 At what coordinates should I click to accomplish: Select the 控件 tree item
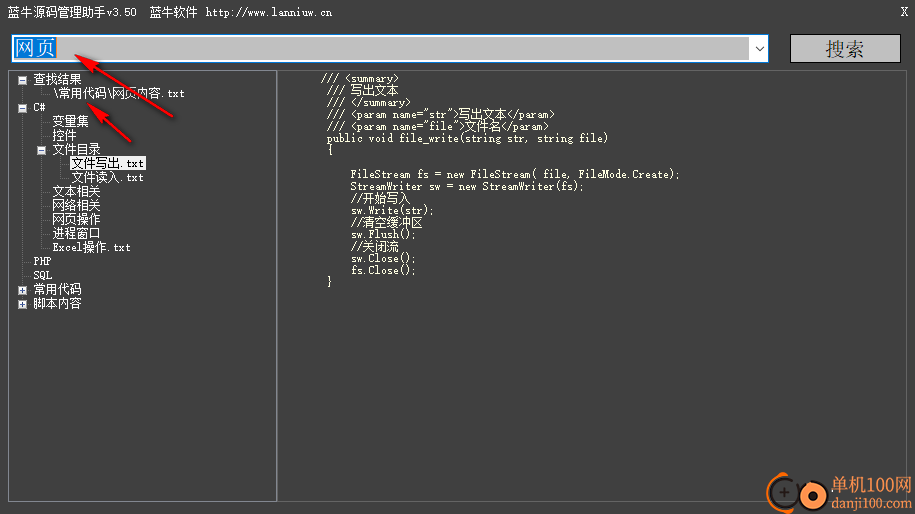(x=64, y=135)
